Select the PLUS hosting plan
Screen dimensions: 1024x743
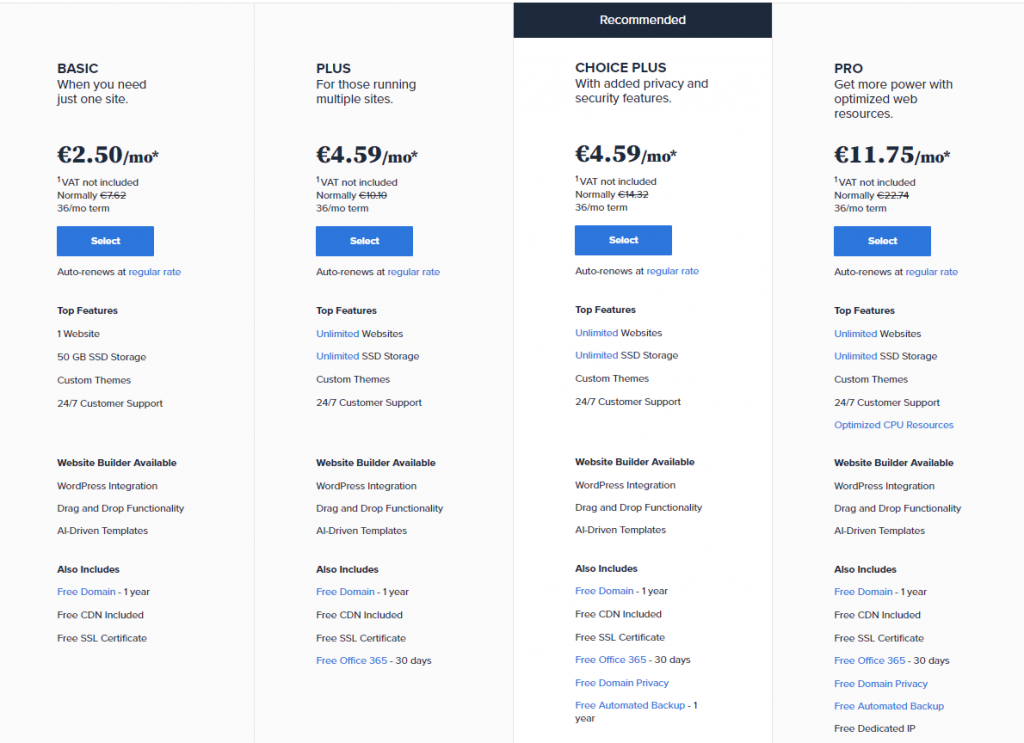[364, 241]
